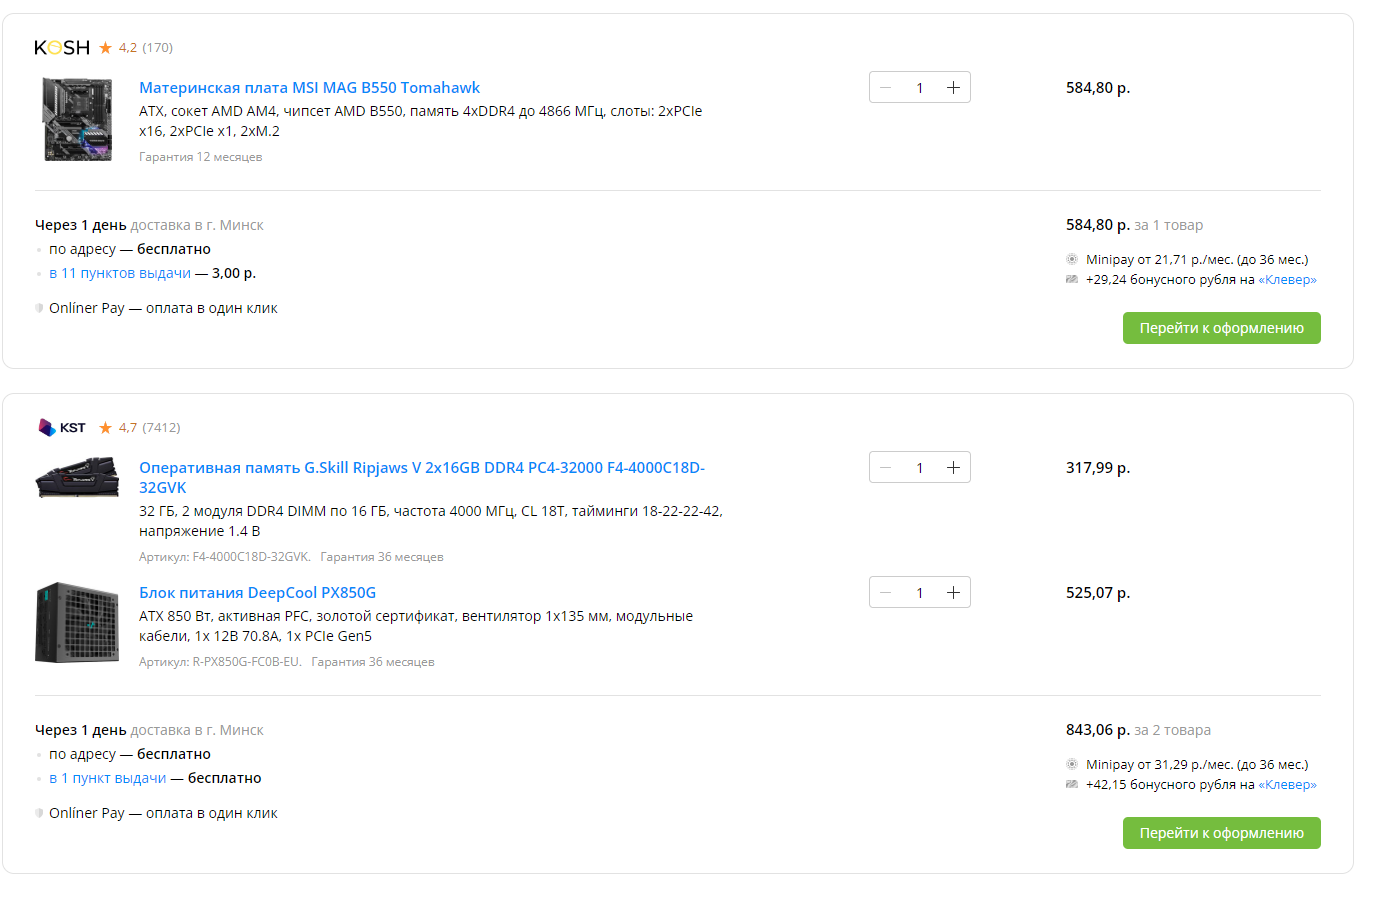
Task: Click the KOSH star rating icon
Action: tap(105, 48)
